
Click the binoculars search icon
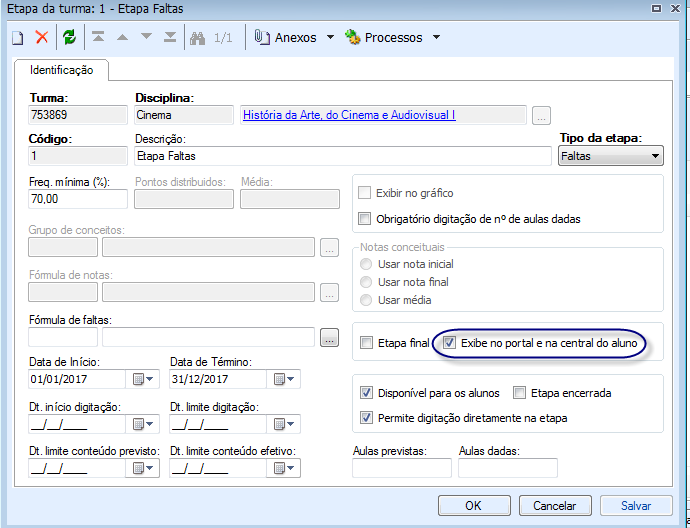pyautogui.click(x=196, y=38)
